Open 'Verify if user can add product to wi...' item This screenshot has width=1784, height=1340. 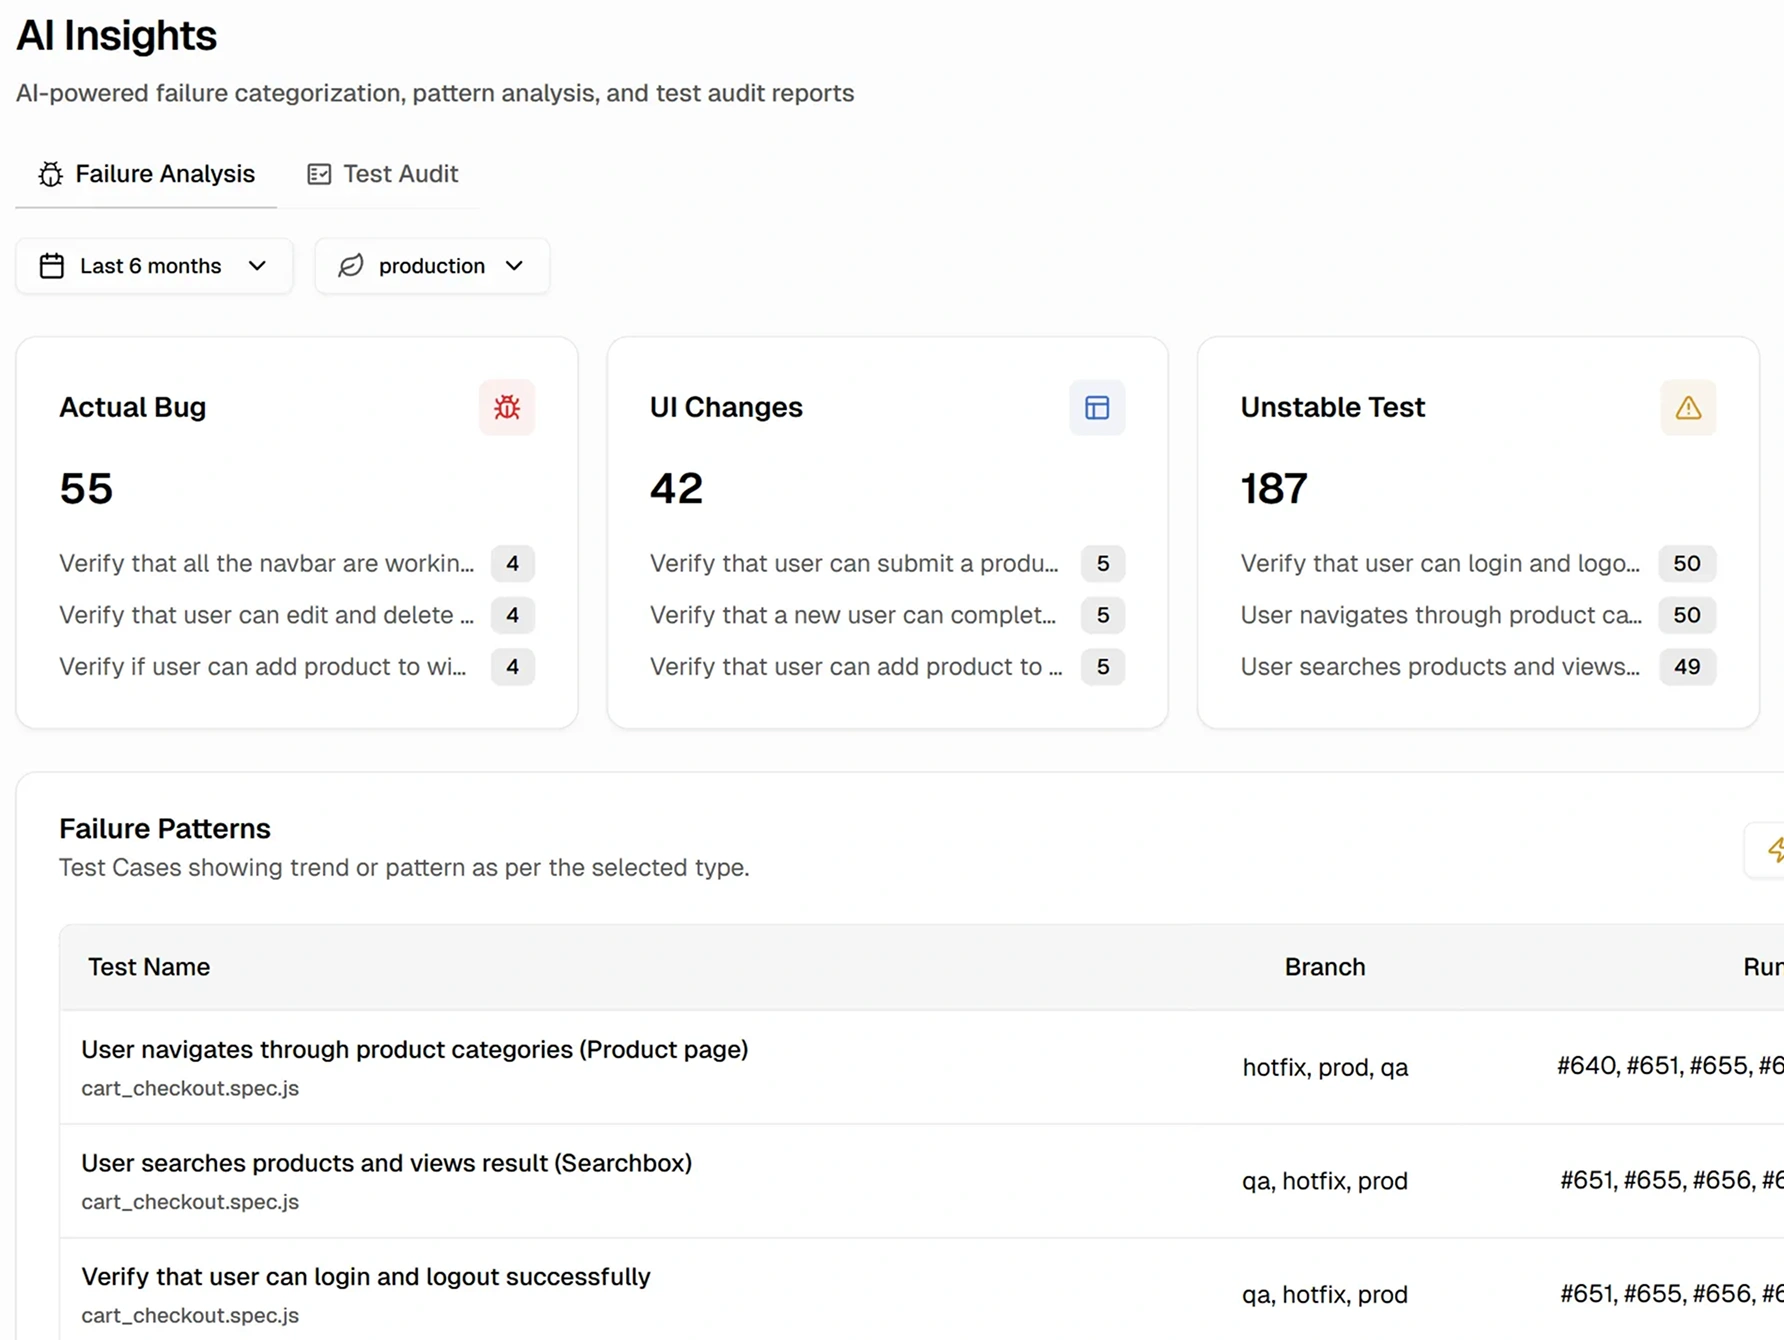point(263,667)
